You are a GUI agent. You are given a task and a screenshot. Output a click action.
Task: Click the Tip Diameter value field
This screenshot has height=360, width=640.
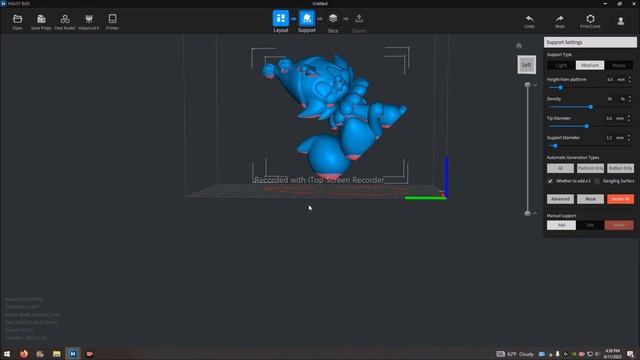[x=609, y=118]
